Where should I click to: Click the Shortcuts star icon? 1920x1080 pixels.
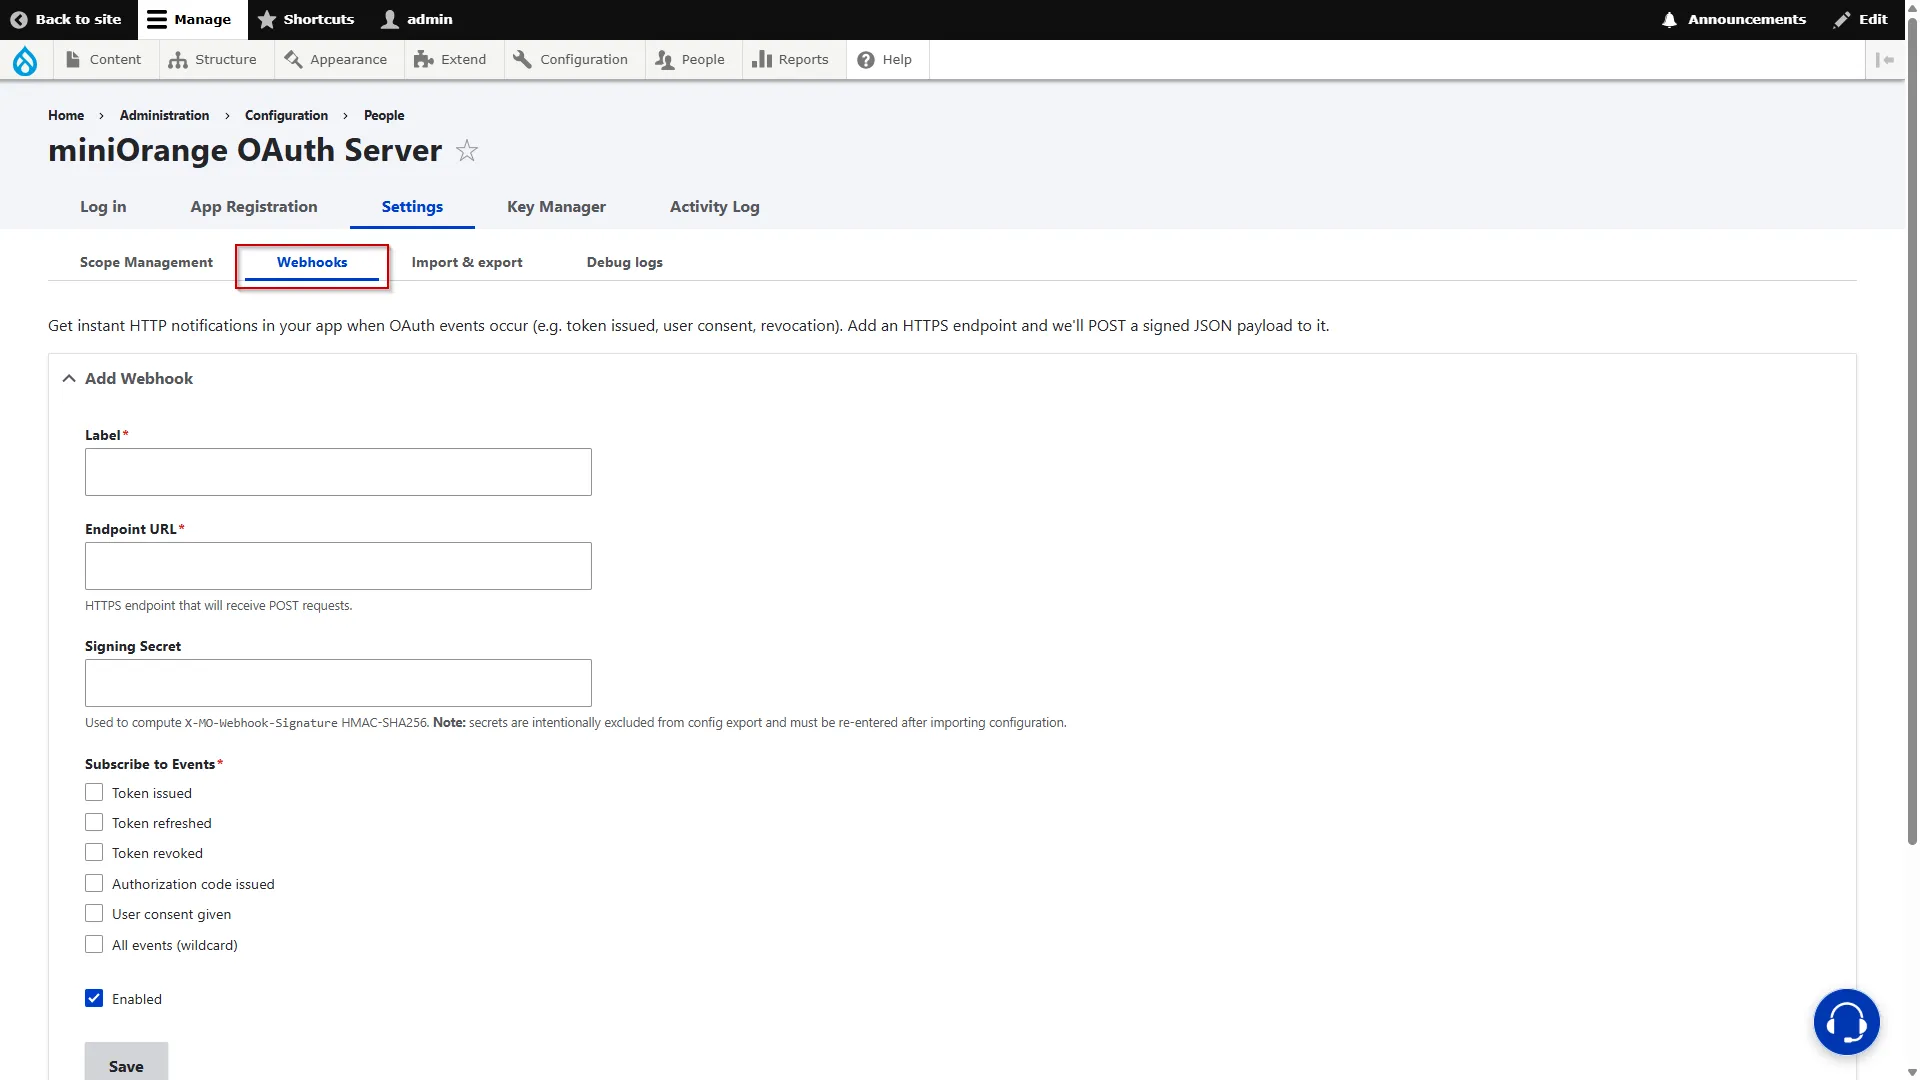267,19
